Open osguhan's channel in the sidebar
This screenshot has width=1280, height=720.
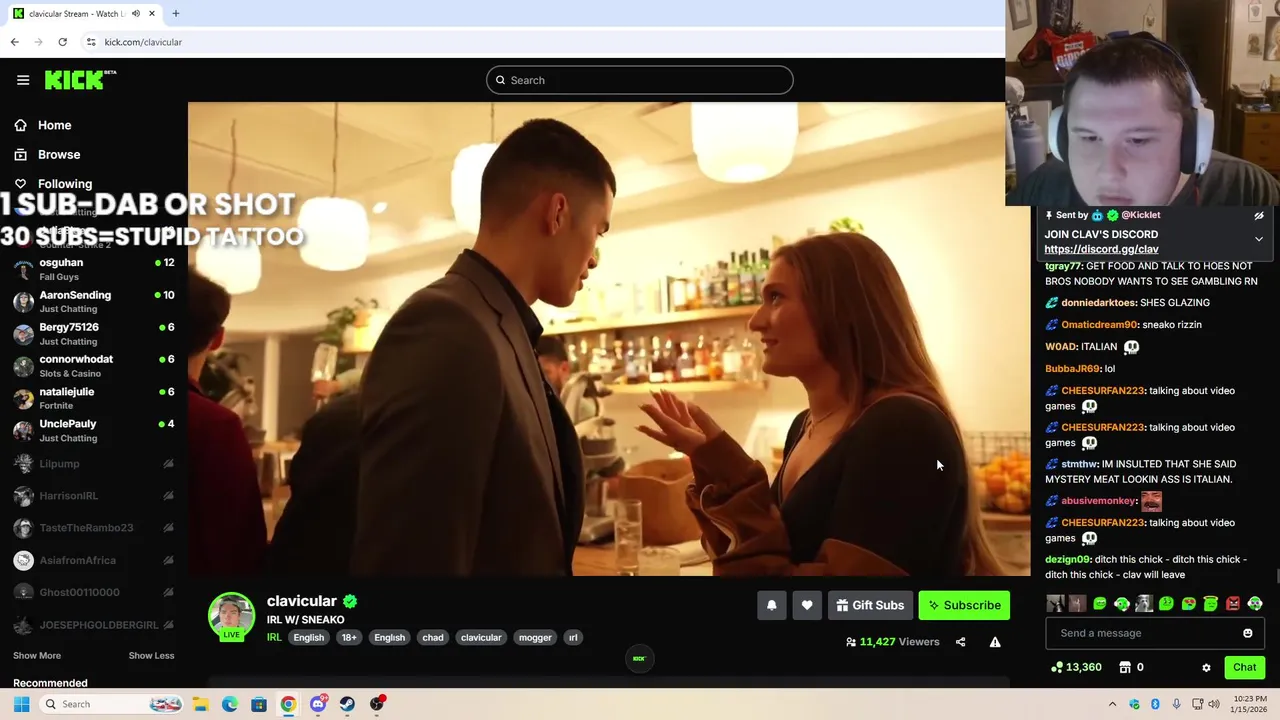[x=94, y=269]
